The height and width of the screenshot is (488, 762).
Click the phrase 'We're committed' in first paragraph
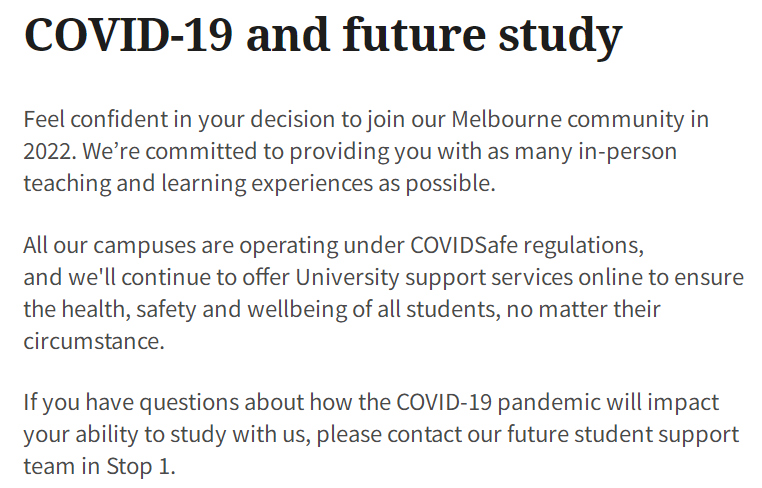[x=170, y=151]
